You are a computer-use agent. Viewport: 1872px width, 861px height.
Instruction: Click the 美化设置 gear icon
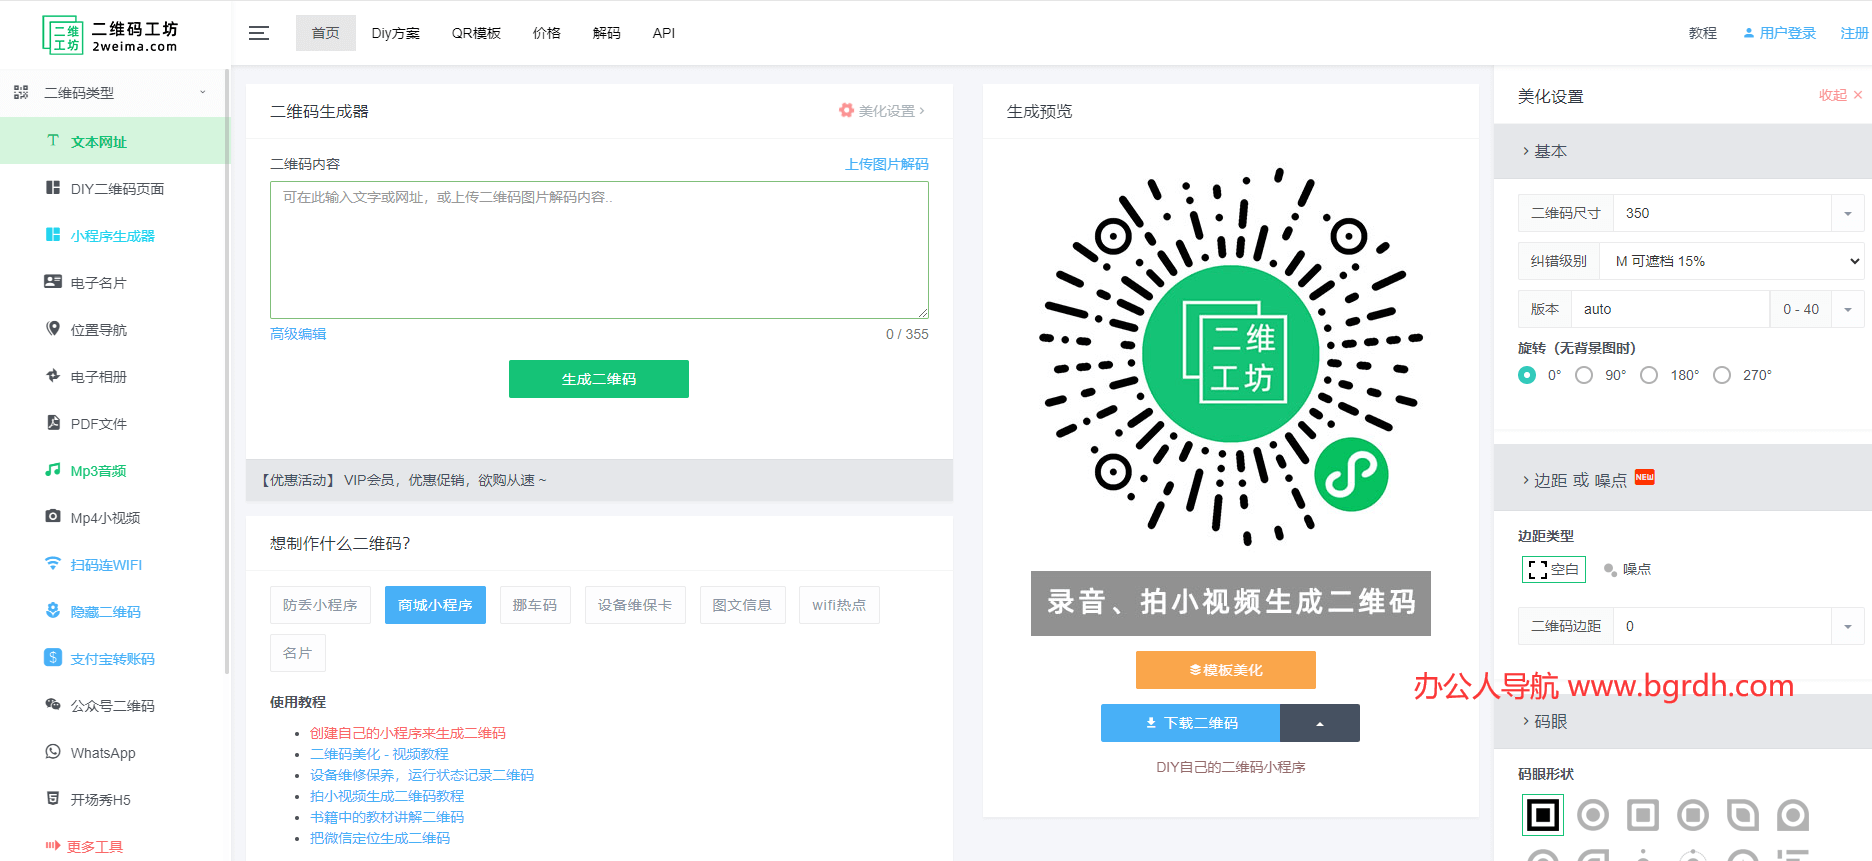(x=846, y=111)
